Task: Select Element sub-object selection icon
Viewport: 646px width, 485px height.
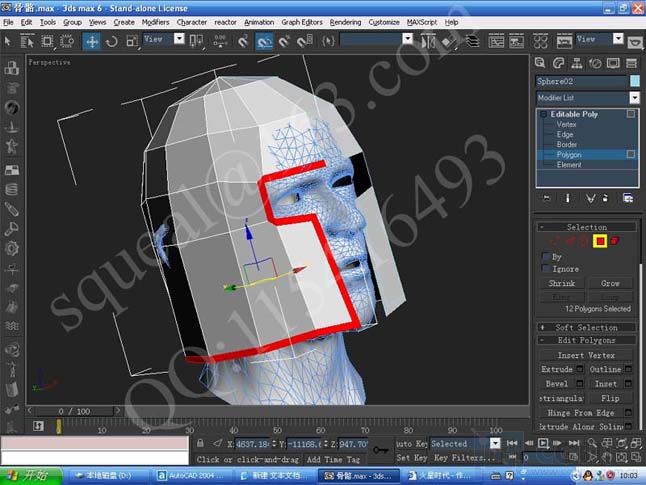Action: [615, 241]
